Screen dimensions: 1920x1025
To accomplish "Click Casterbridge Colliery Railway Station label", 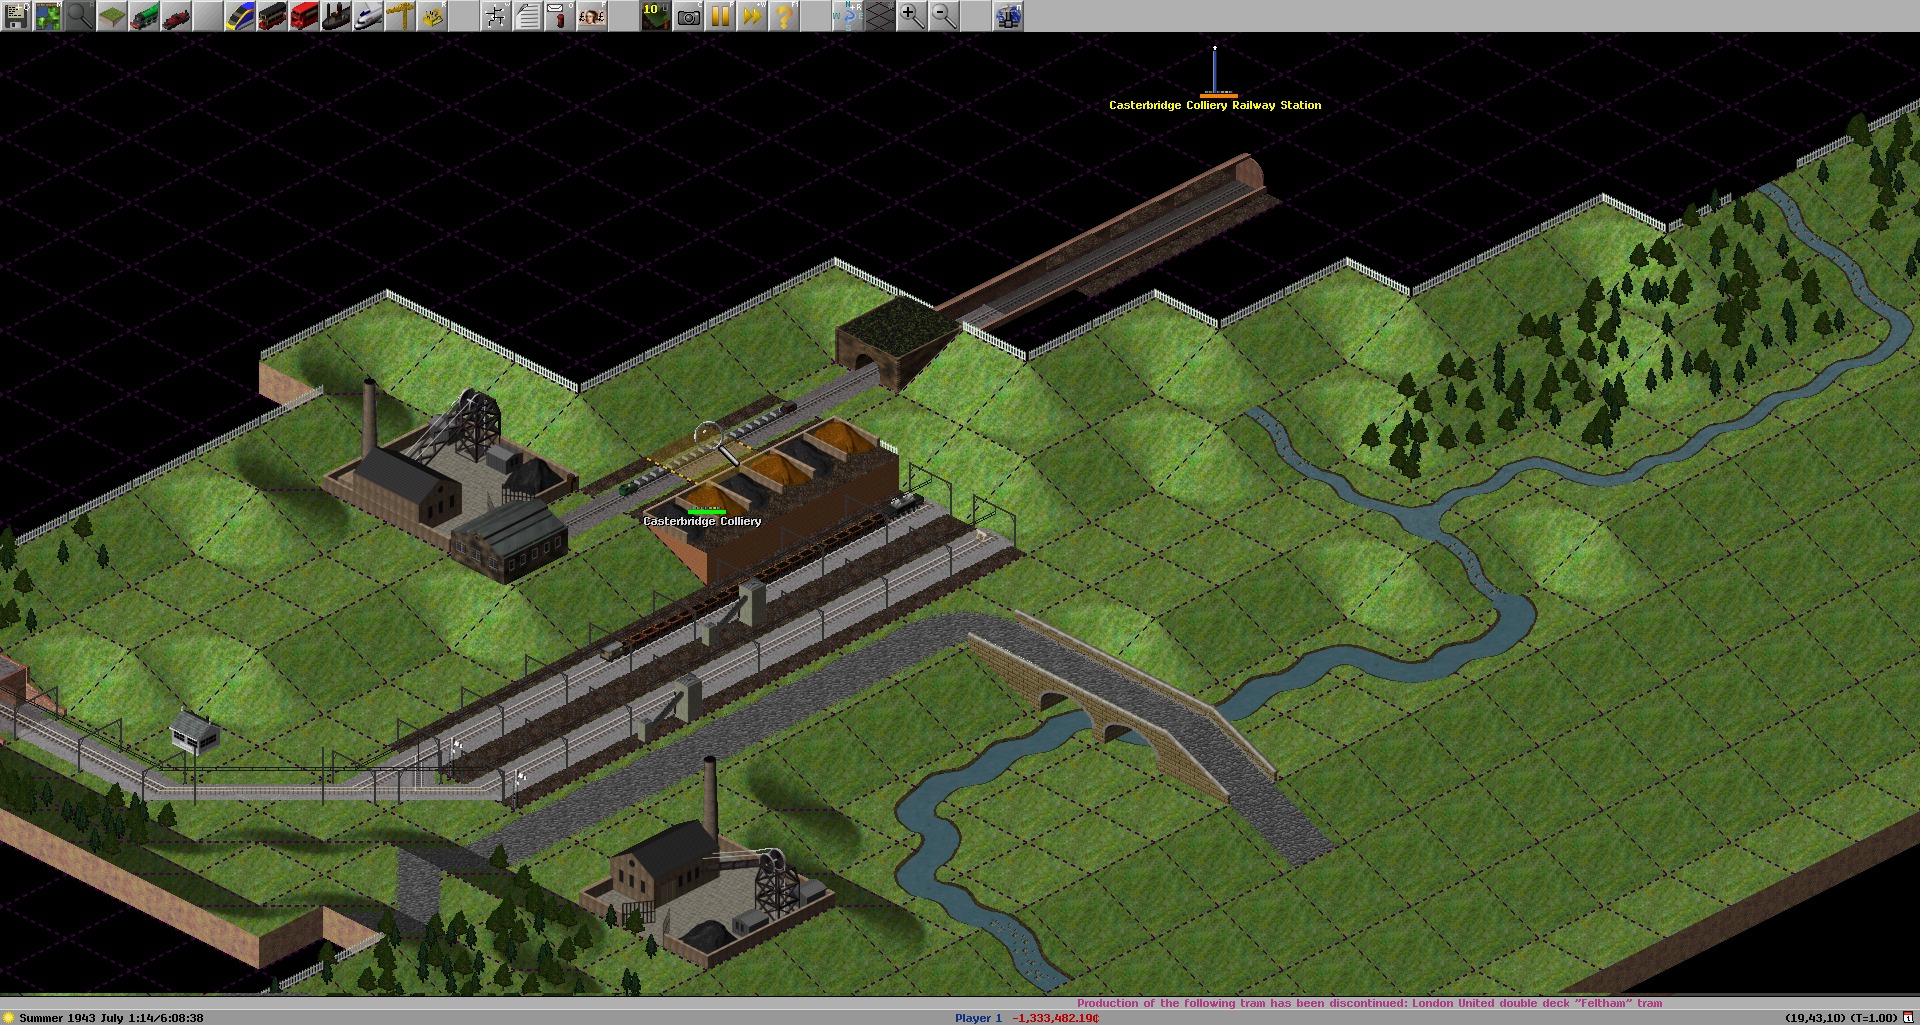I will click(x=1215, y=105).
